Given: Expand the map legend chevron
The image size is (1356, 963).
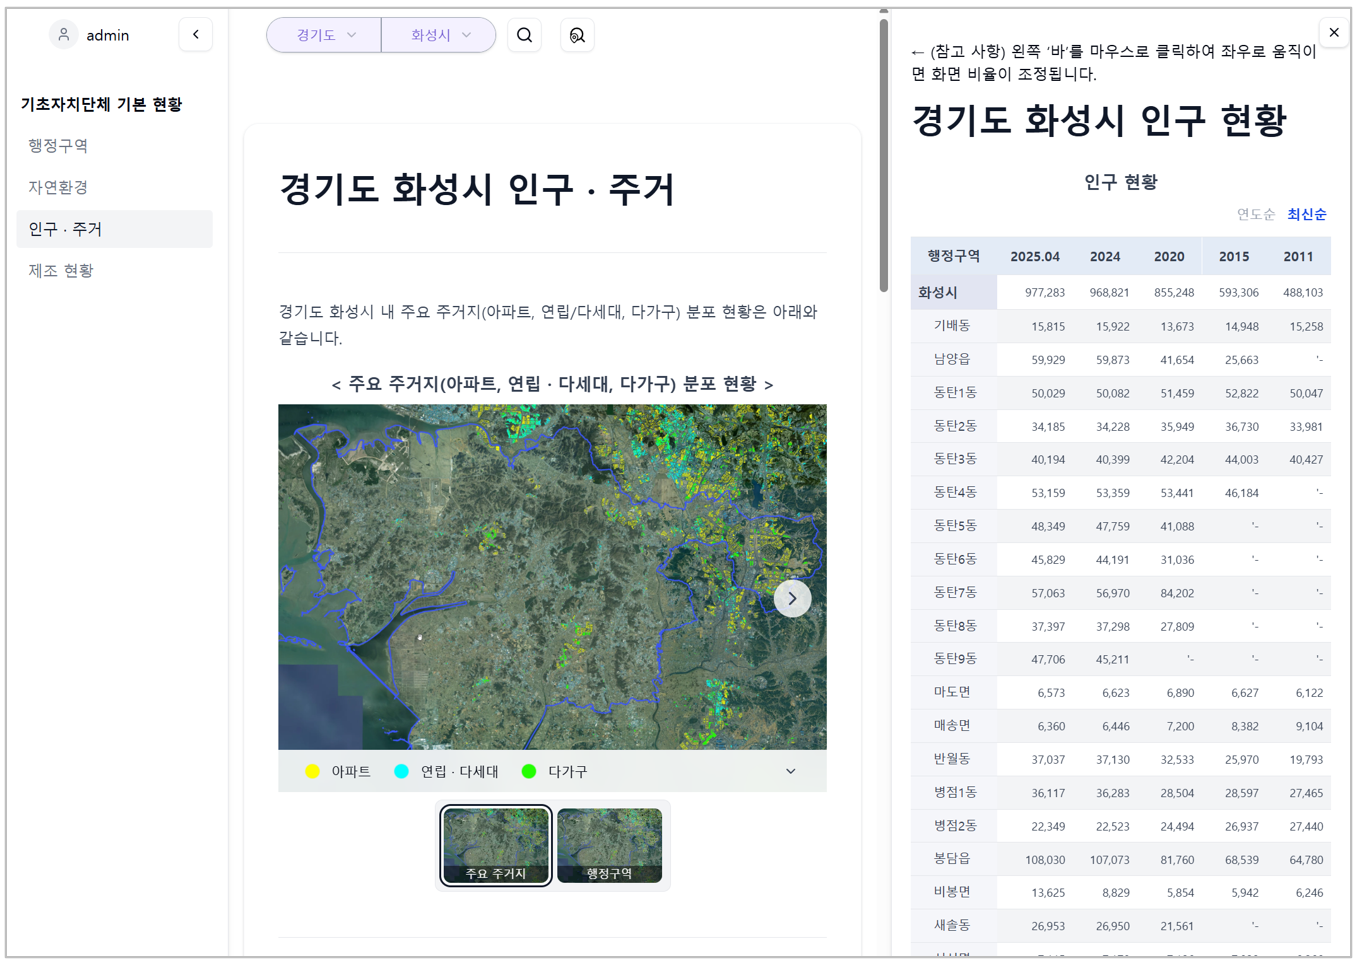Looking at the screenshot, I should tap(790, 771).
